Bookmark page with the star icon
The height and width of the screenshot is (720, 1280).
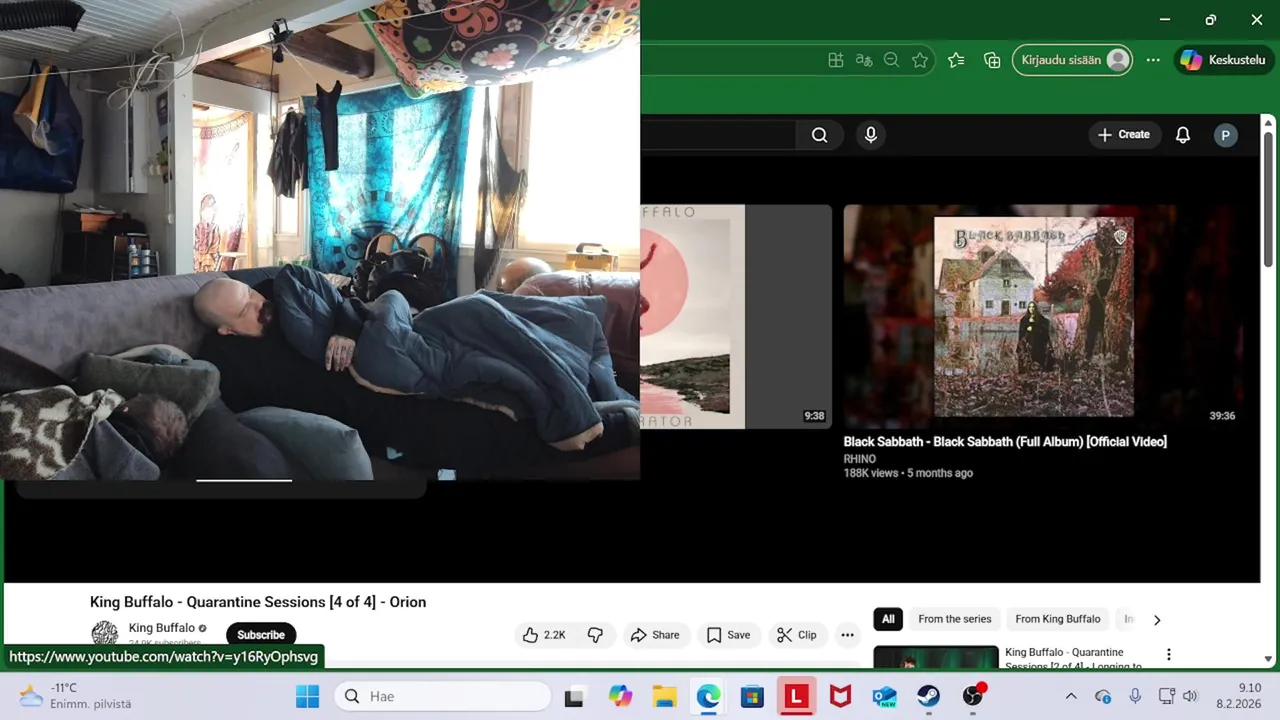click(x=920, y=60)
